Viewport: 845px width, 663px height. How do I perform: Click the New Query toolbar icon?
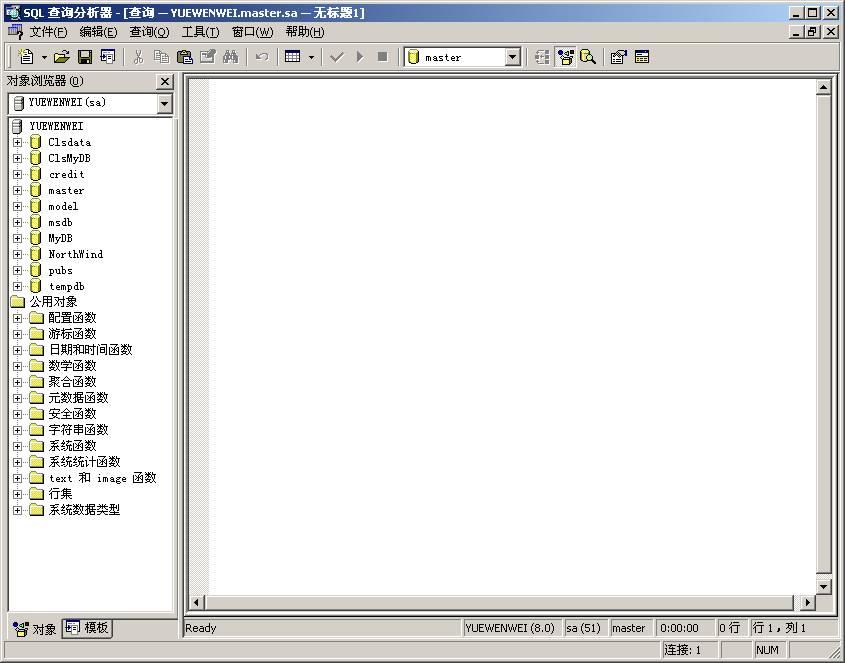pyautogui.click(x=26, y=57)
